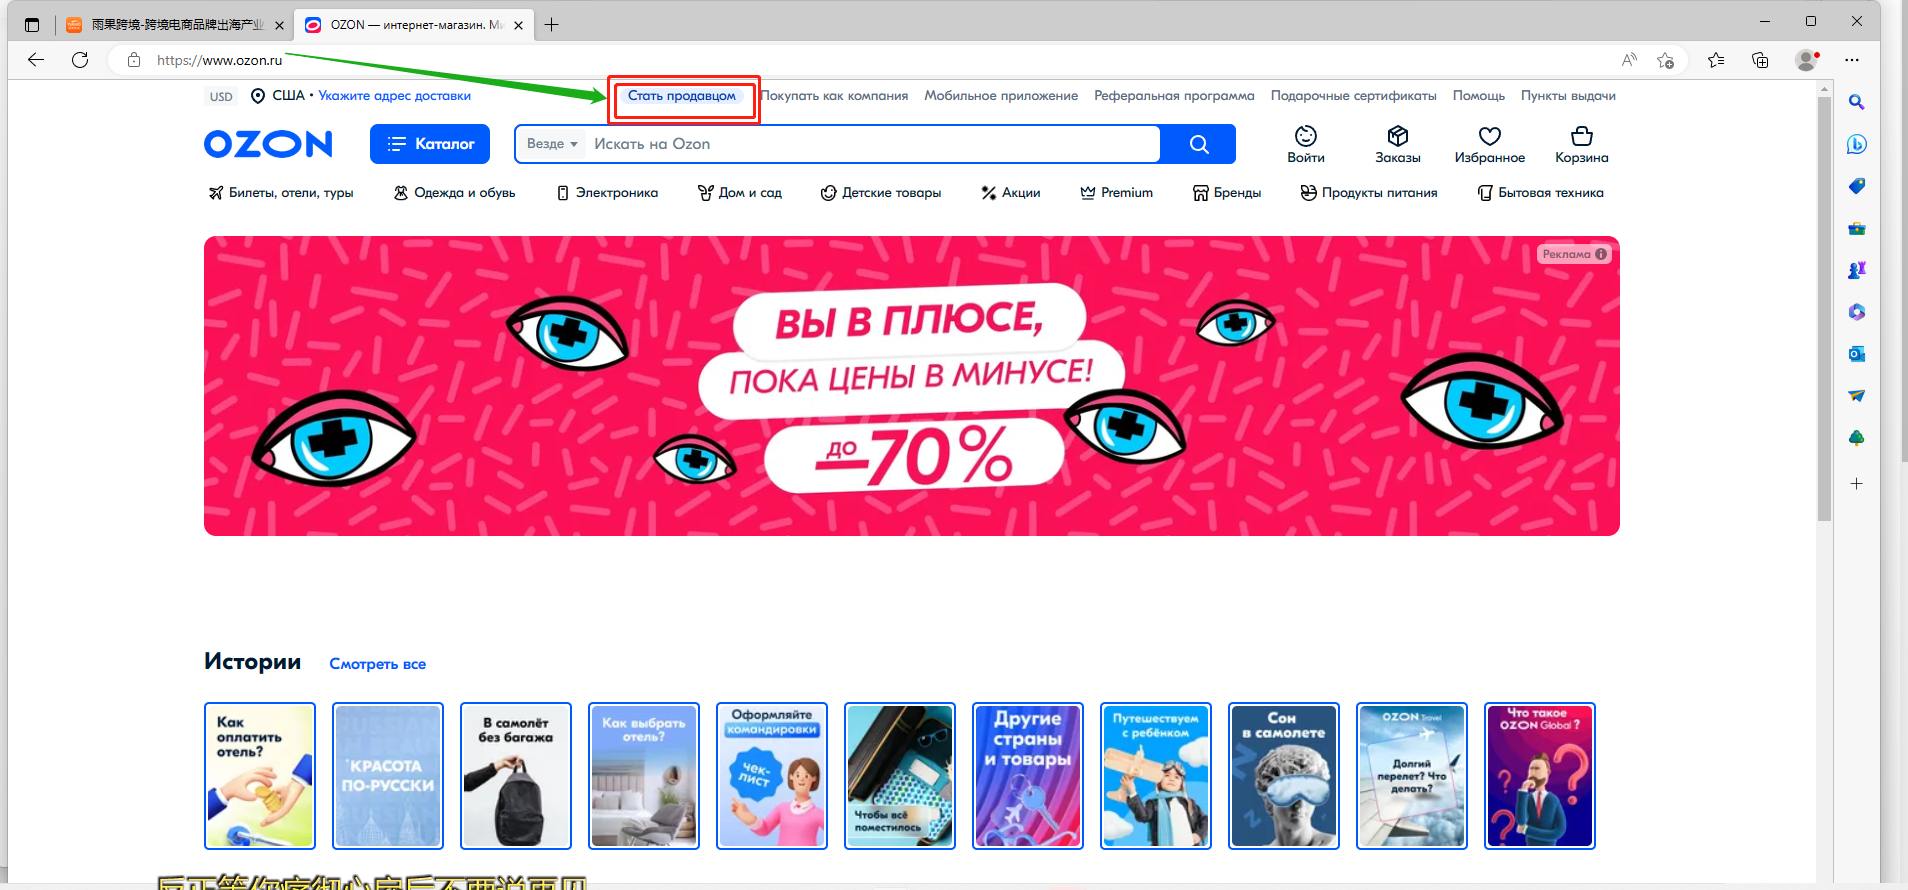Viewport: 1908px width, 890px height.
Task: Change the USD currency selector
Action: click(x=221, y=97)
